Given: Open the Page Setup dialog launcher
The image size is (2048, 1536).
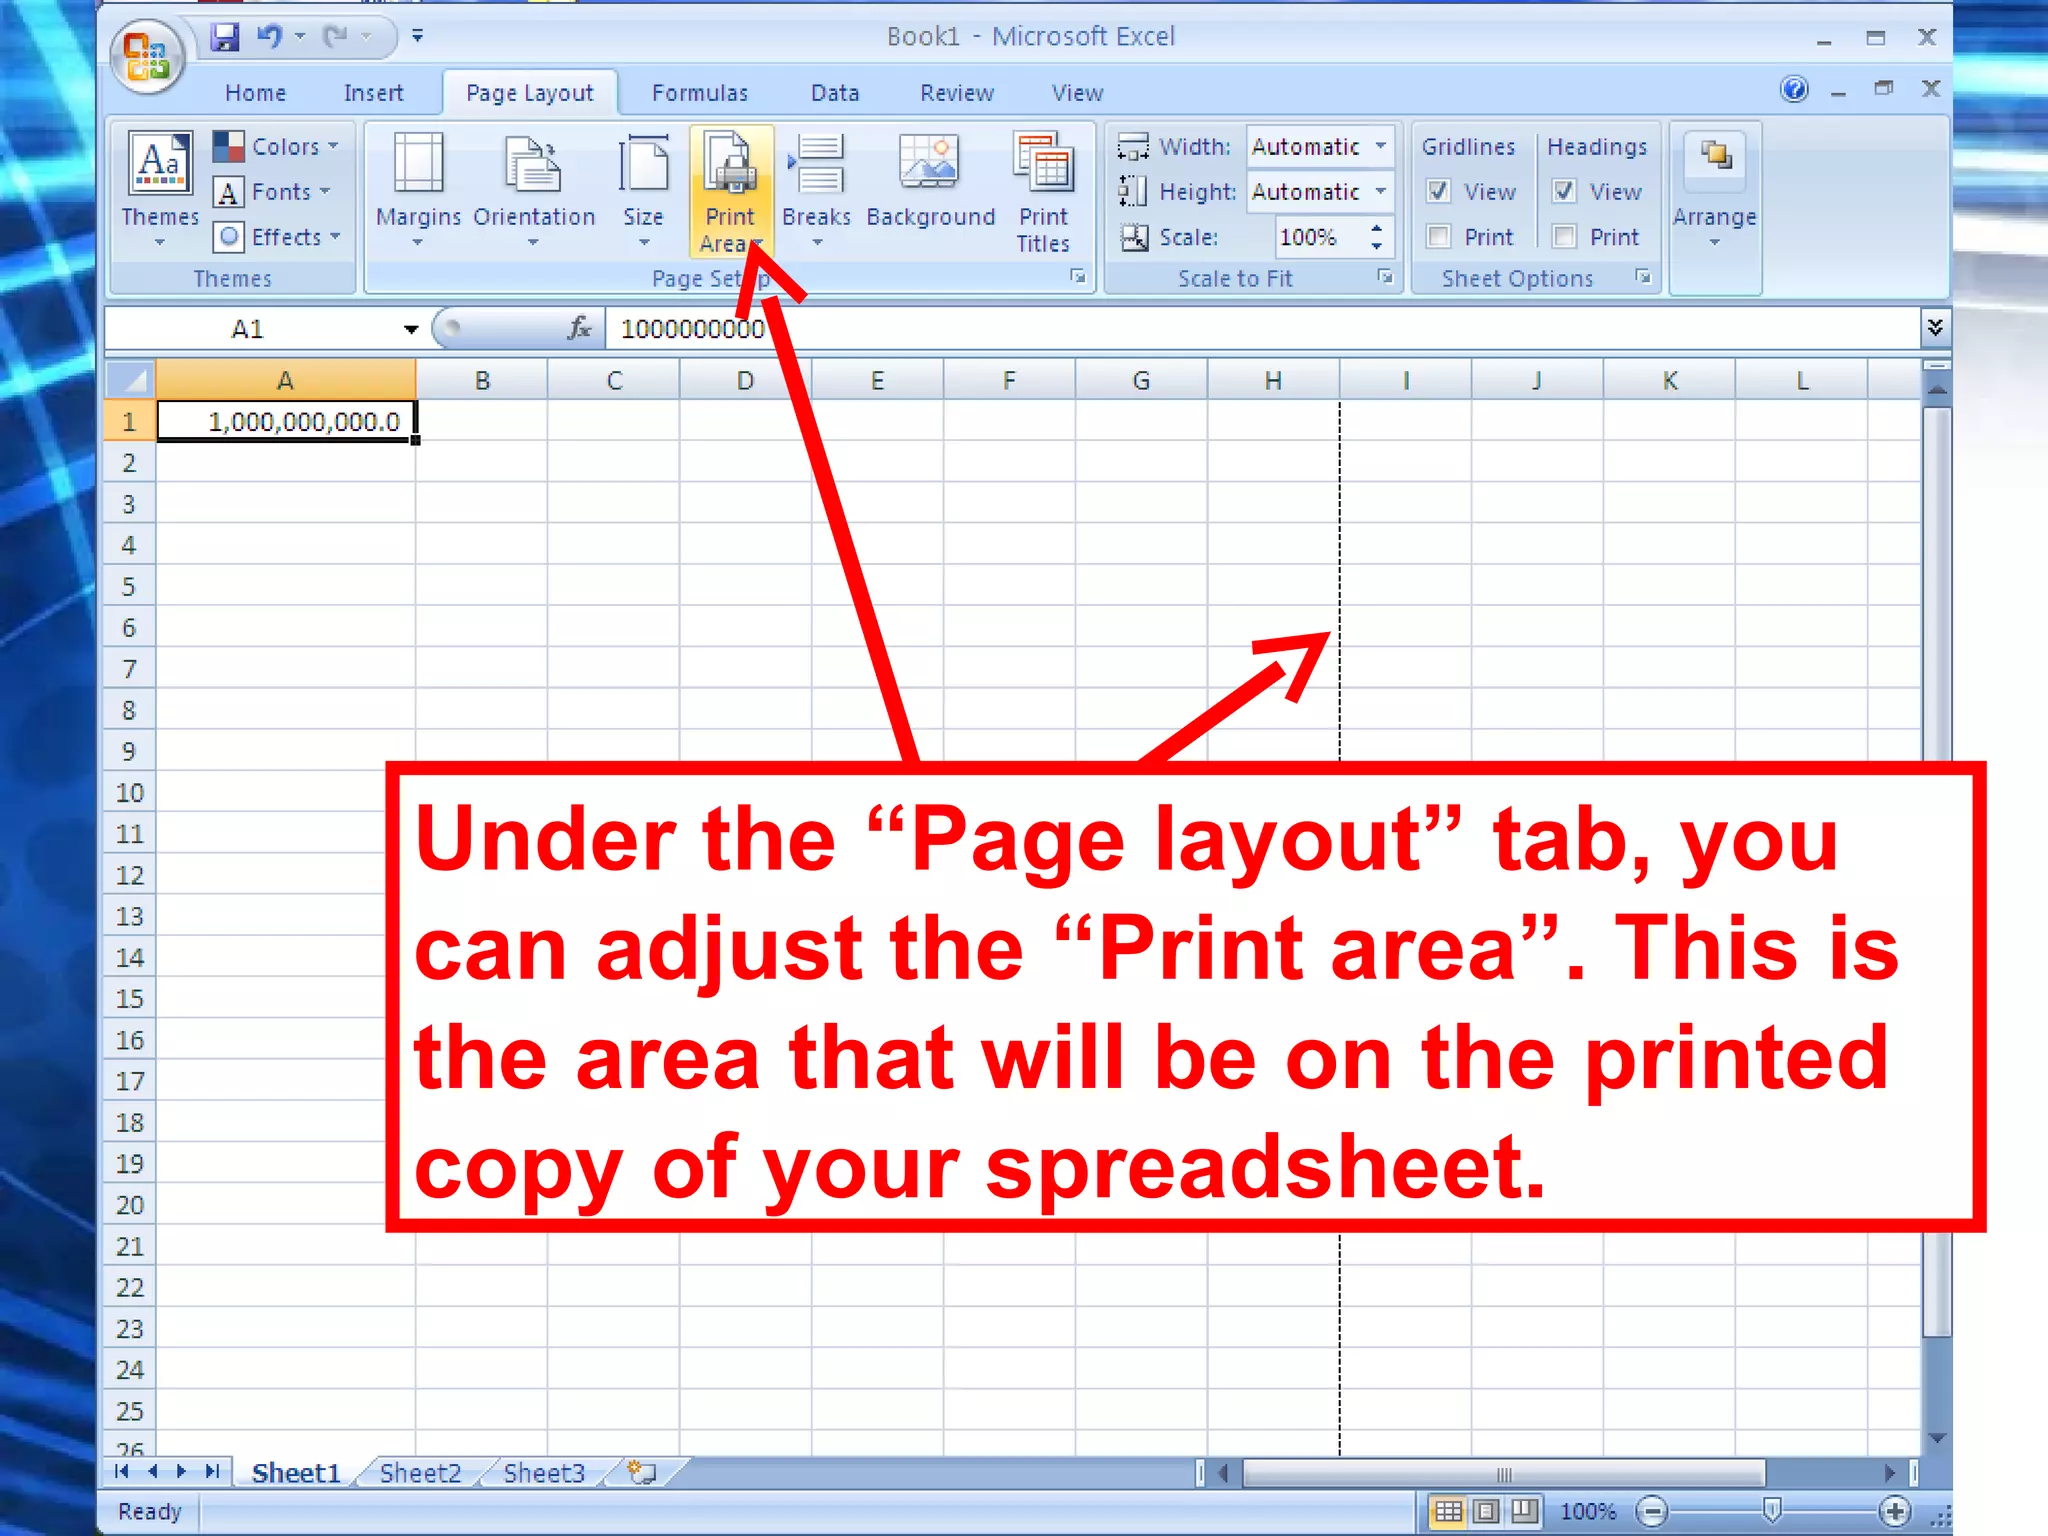Looking at the screenshot, I should (1078, 277).
